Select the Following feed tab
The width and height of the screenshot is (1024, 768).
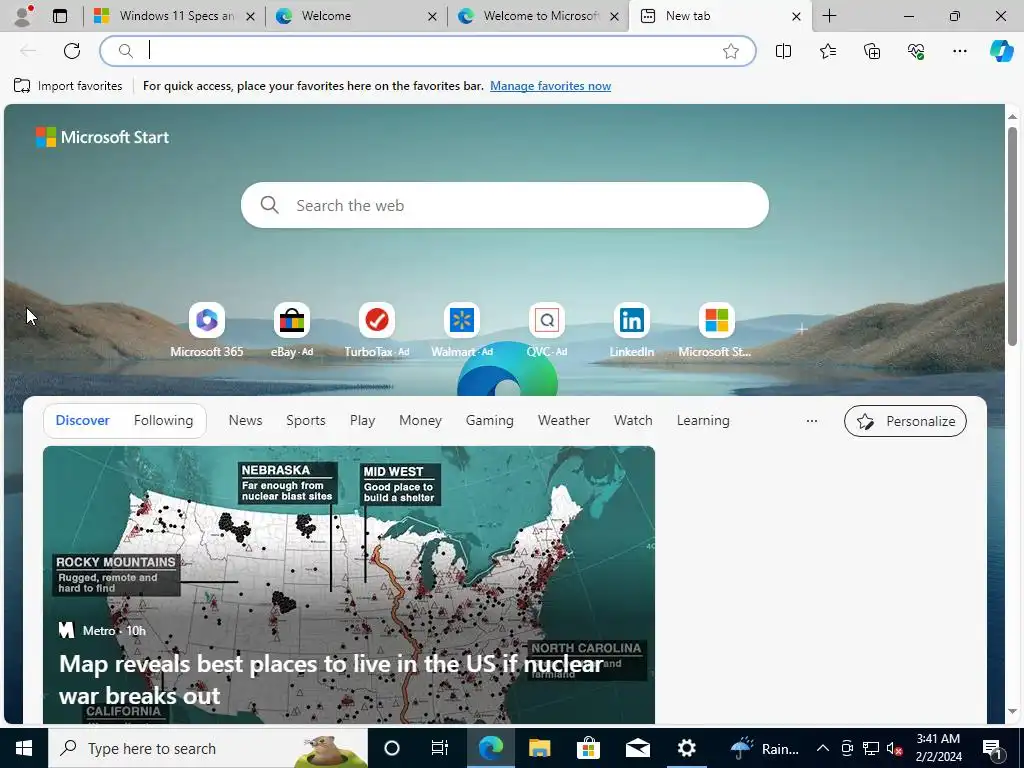click(x=163, y=421)
